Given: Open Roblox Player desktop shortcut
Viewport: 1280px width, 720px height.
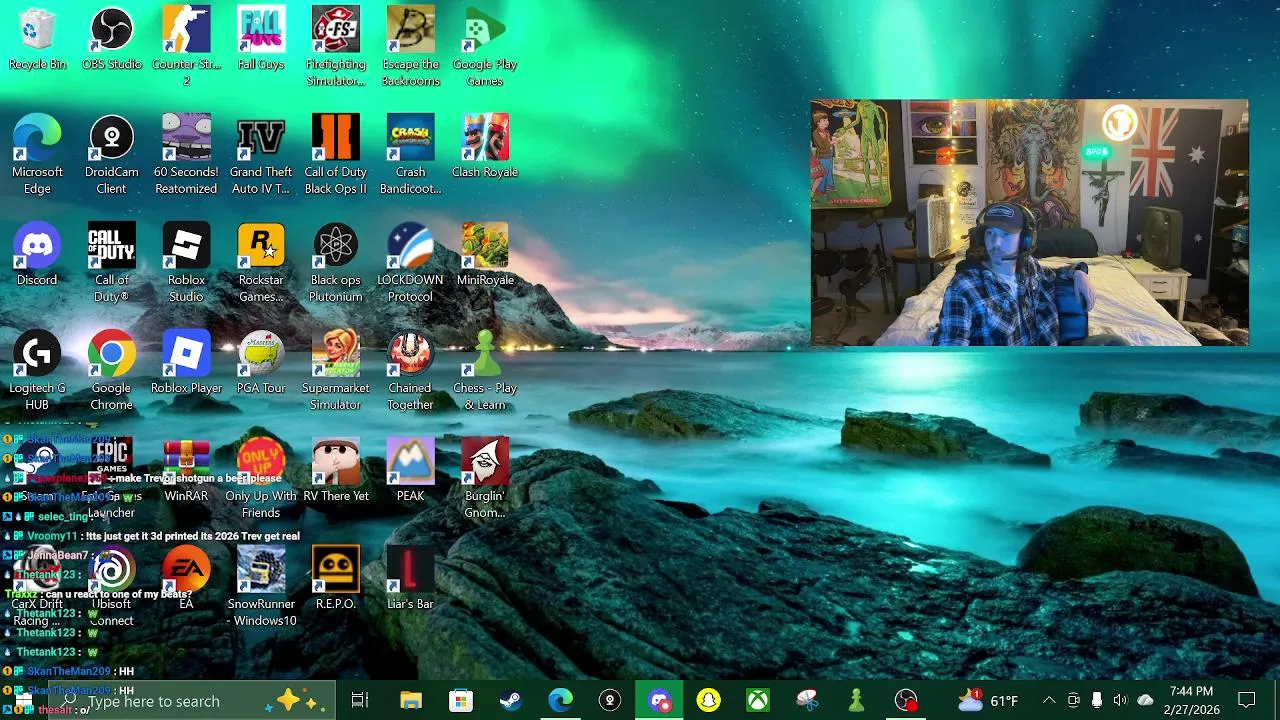Looking at the screenshot, I should [186, 363].
